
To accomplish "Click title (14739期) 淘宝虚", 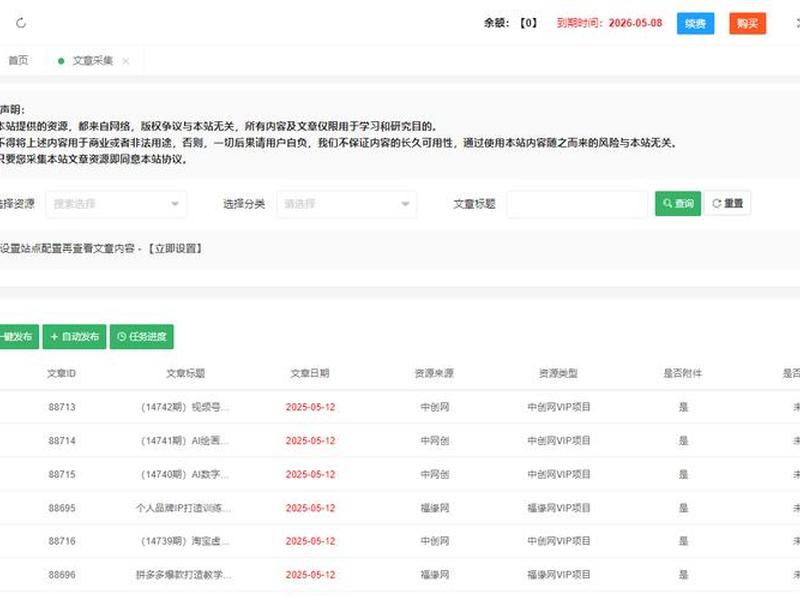I will [x=185, y=541].
